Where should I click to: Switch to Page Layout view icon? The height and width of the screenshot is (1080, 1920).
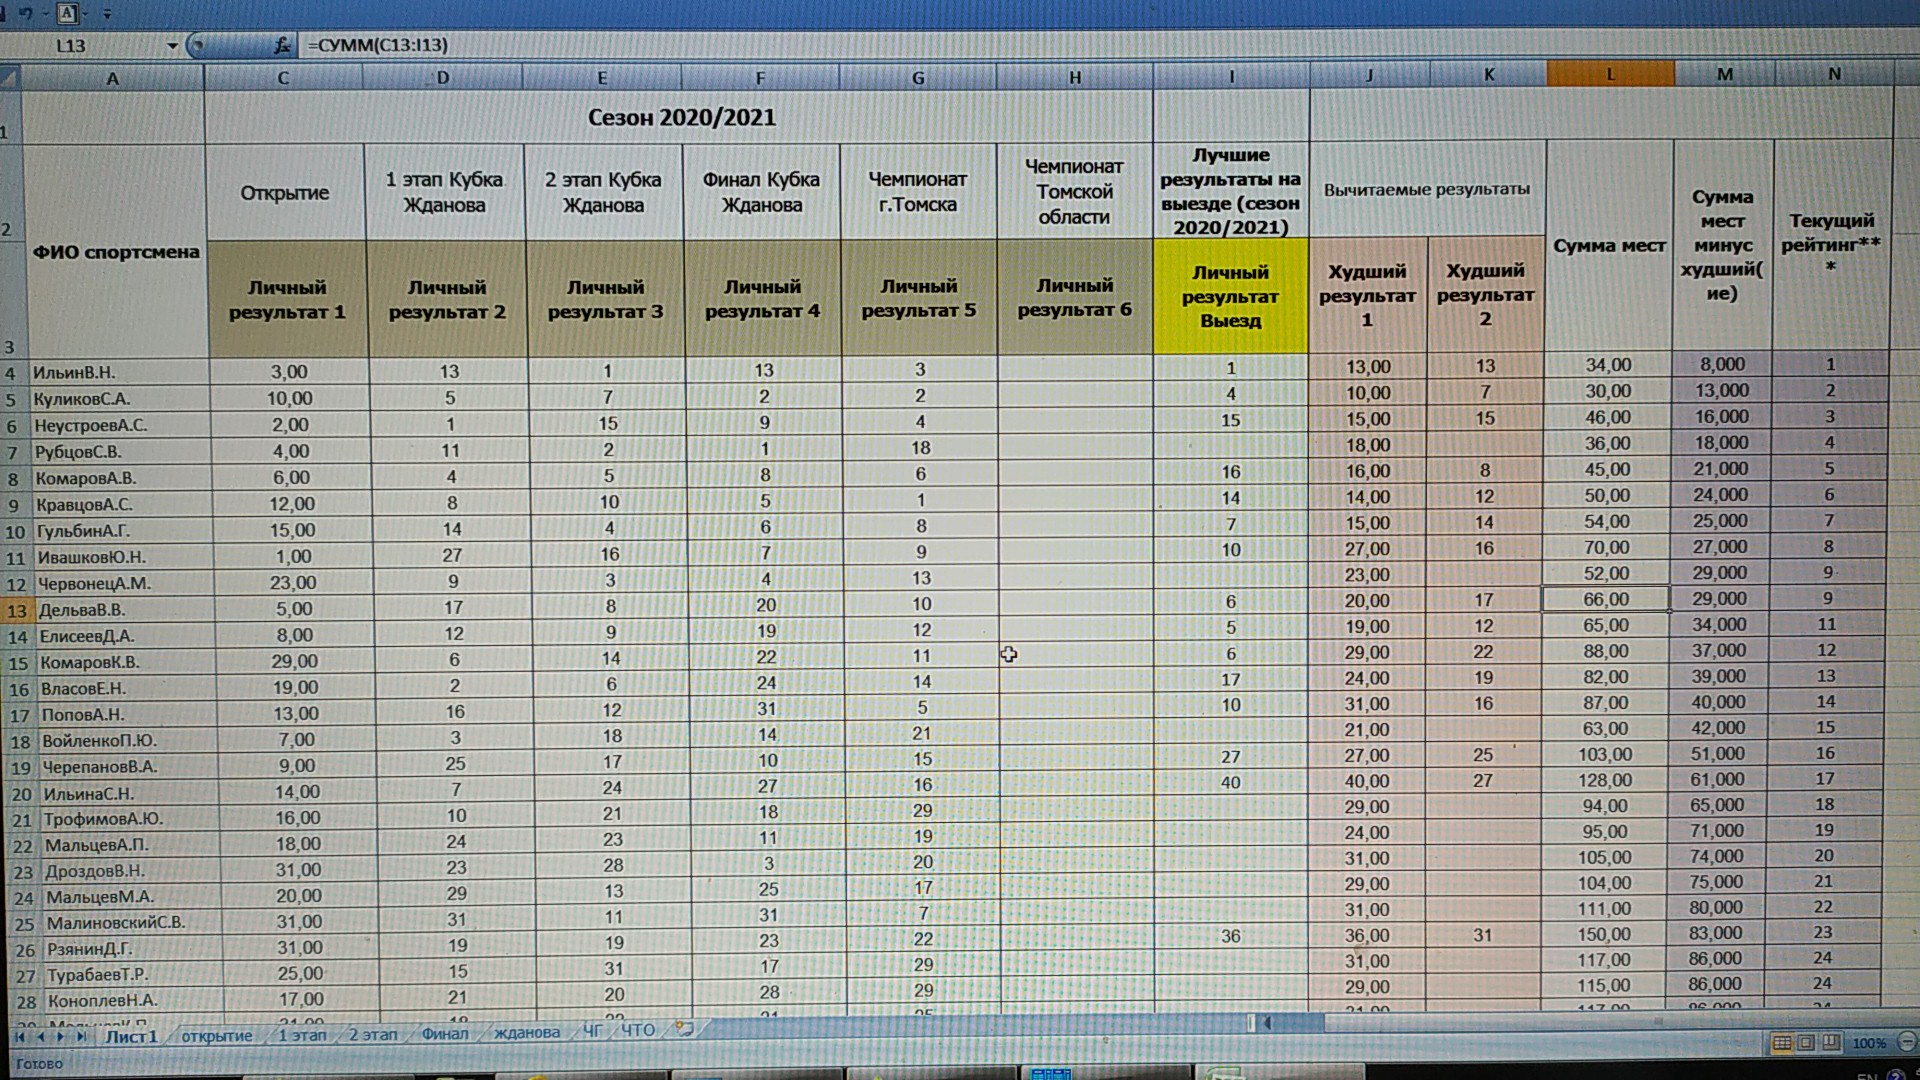(1806, 1043)
